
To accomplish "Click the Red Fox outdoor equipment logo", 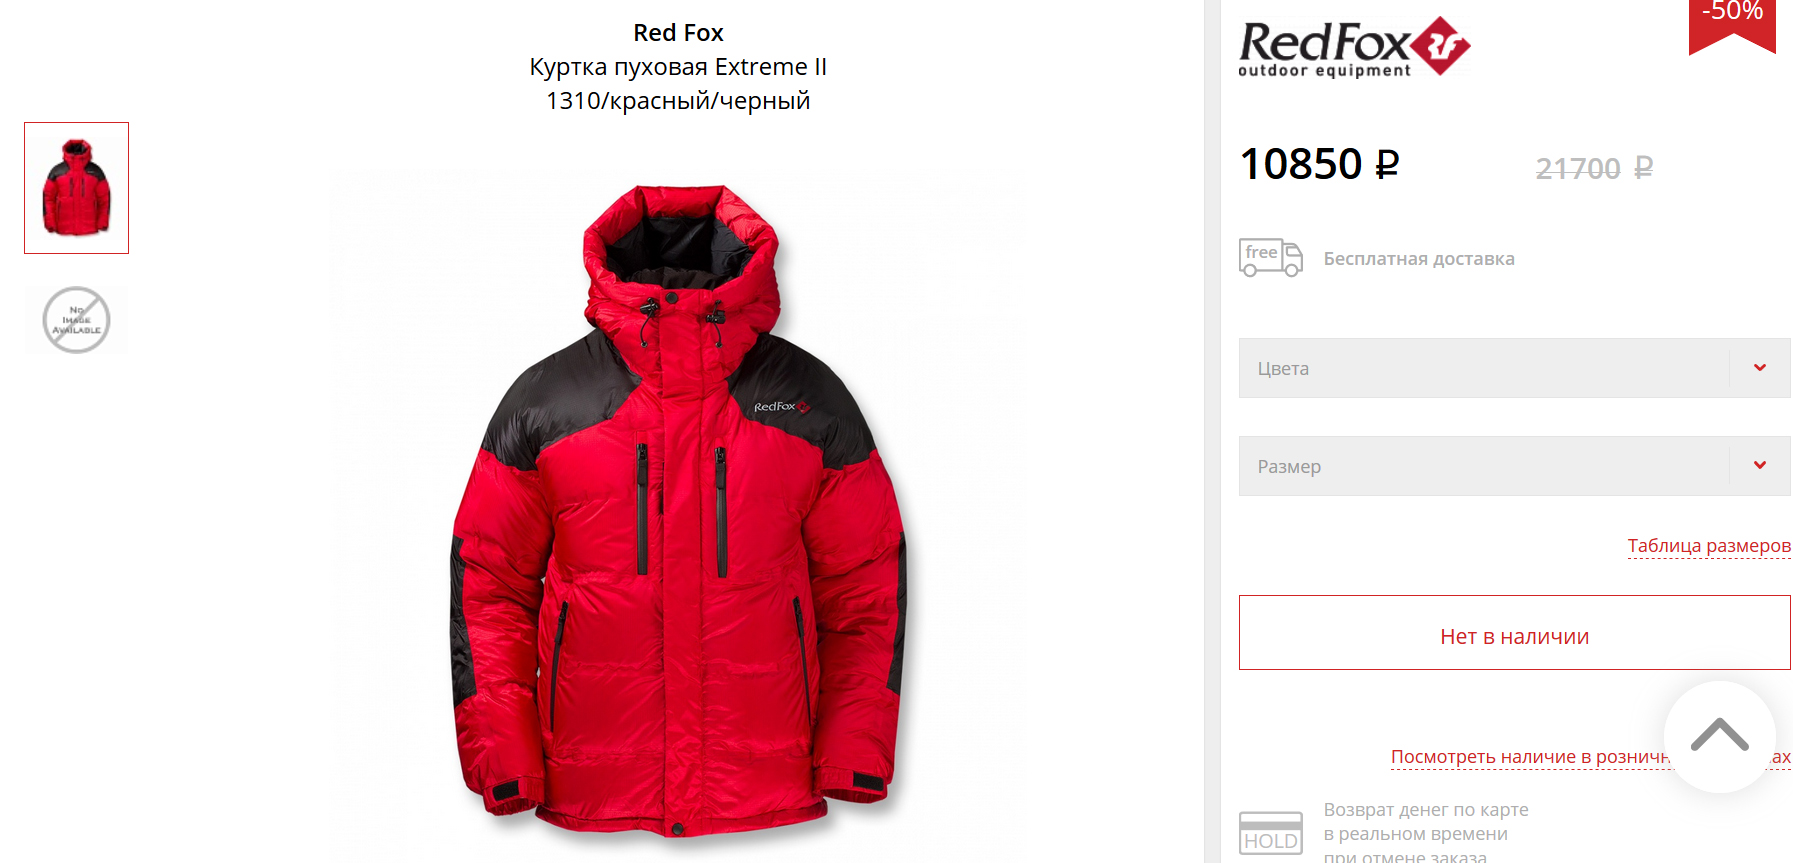I will (1354, 47).
